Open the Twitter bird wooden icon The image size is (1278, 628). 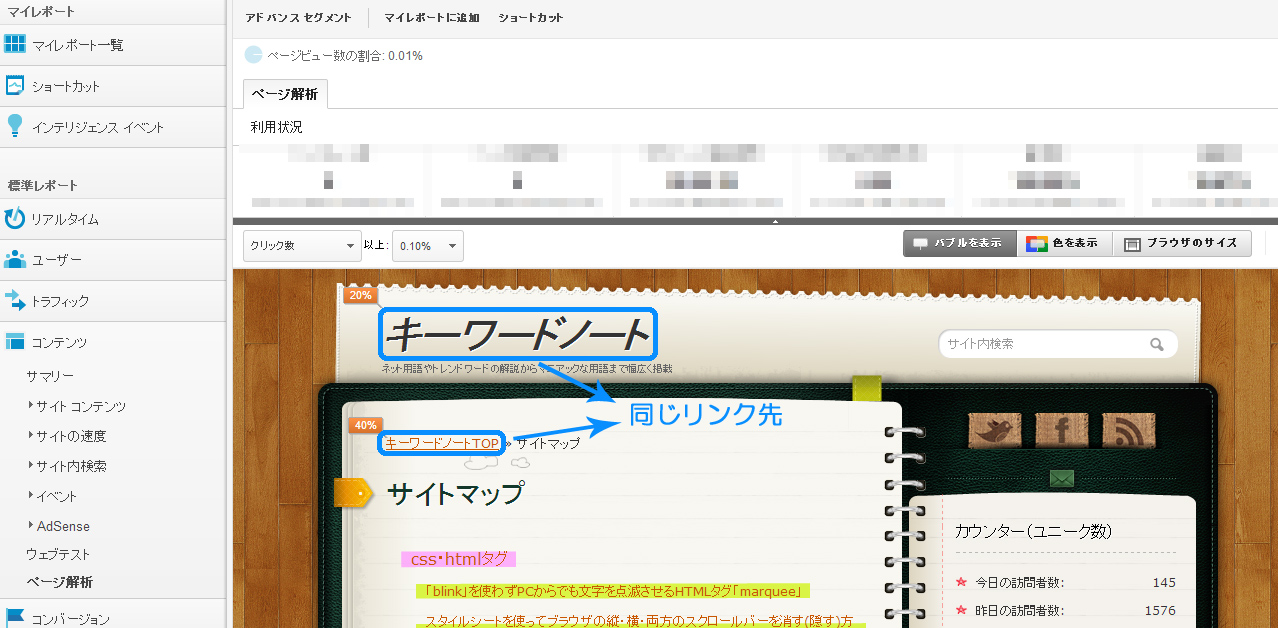point(994,431)
